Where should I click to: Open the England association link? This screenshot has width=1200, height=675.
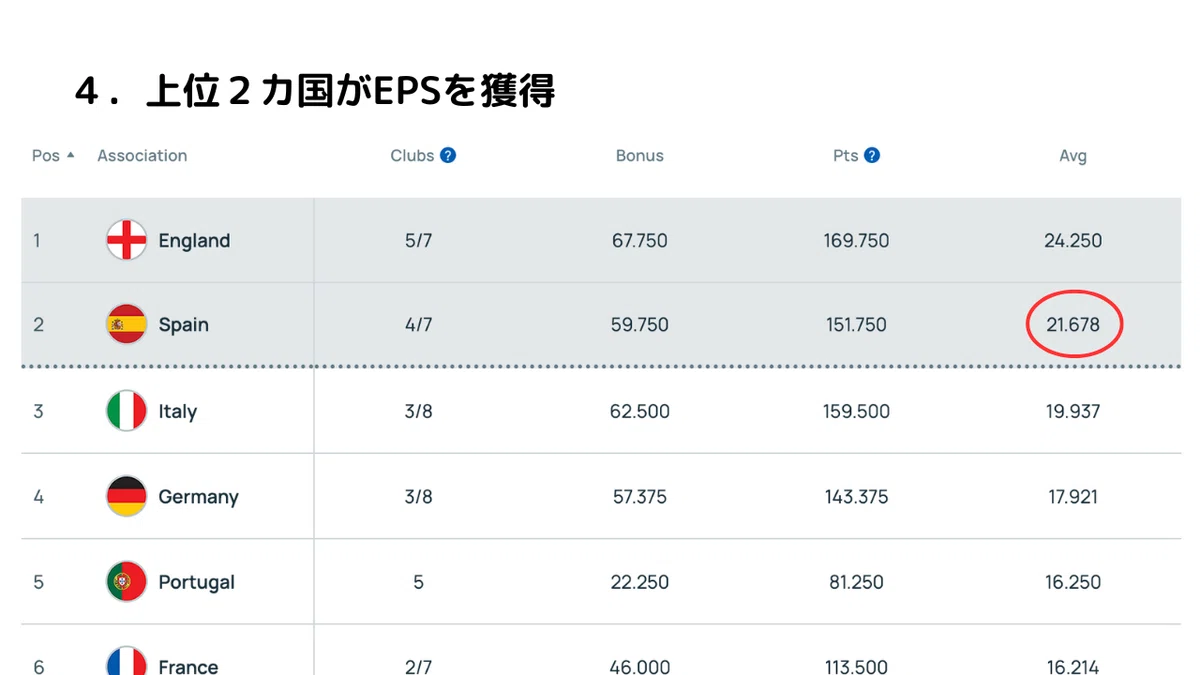tap(194, 241)
